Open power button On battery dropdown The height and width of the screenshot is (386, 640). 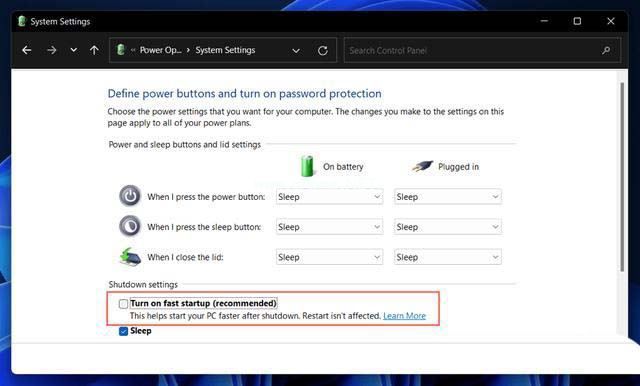(329, 197)
